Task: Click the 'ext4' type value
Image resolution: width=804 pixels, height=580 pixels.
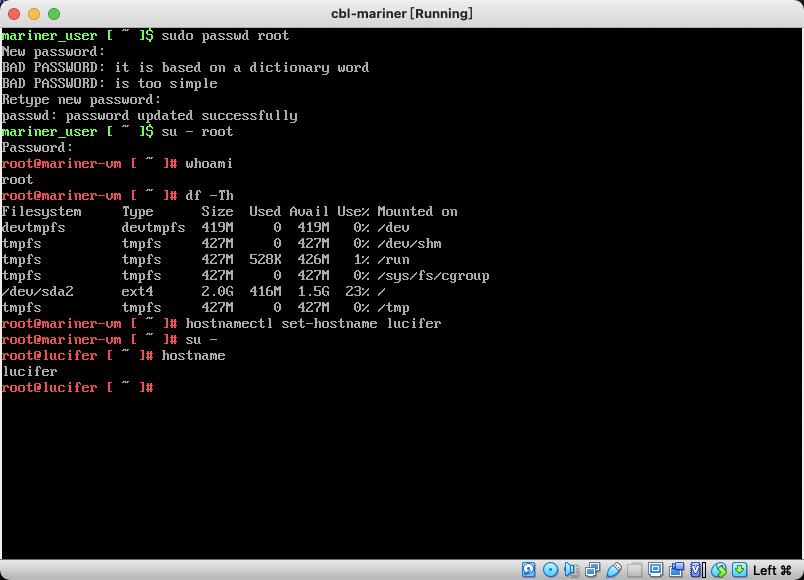Action: pyautogui.click(x=137, y=291)
